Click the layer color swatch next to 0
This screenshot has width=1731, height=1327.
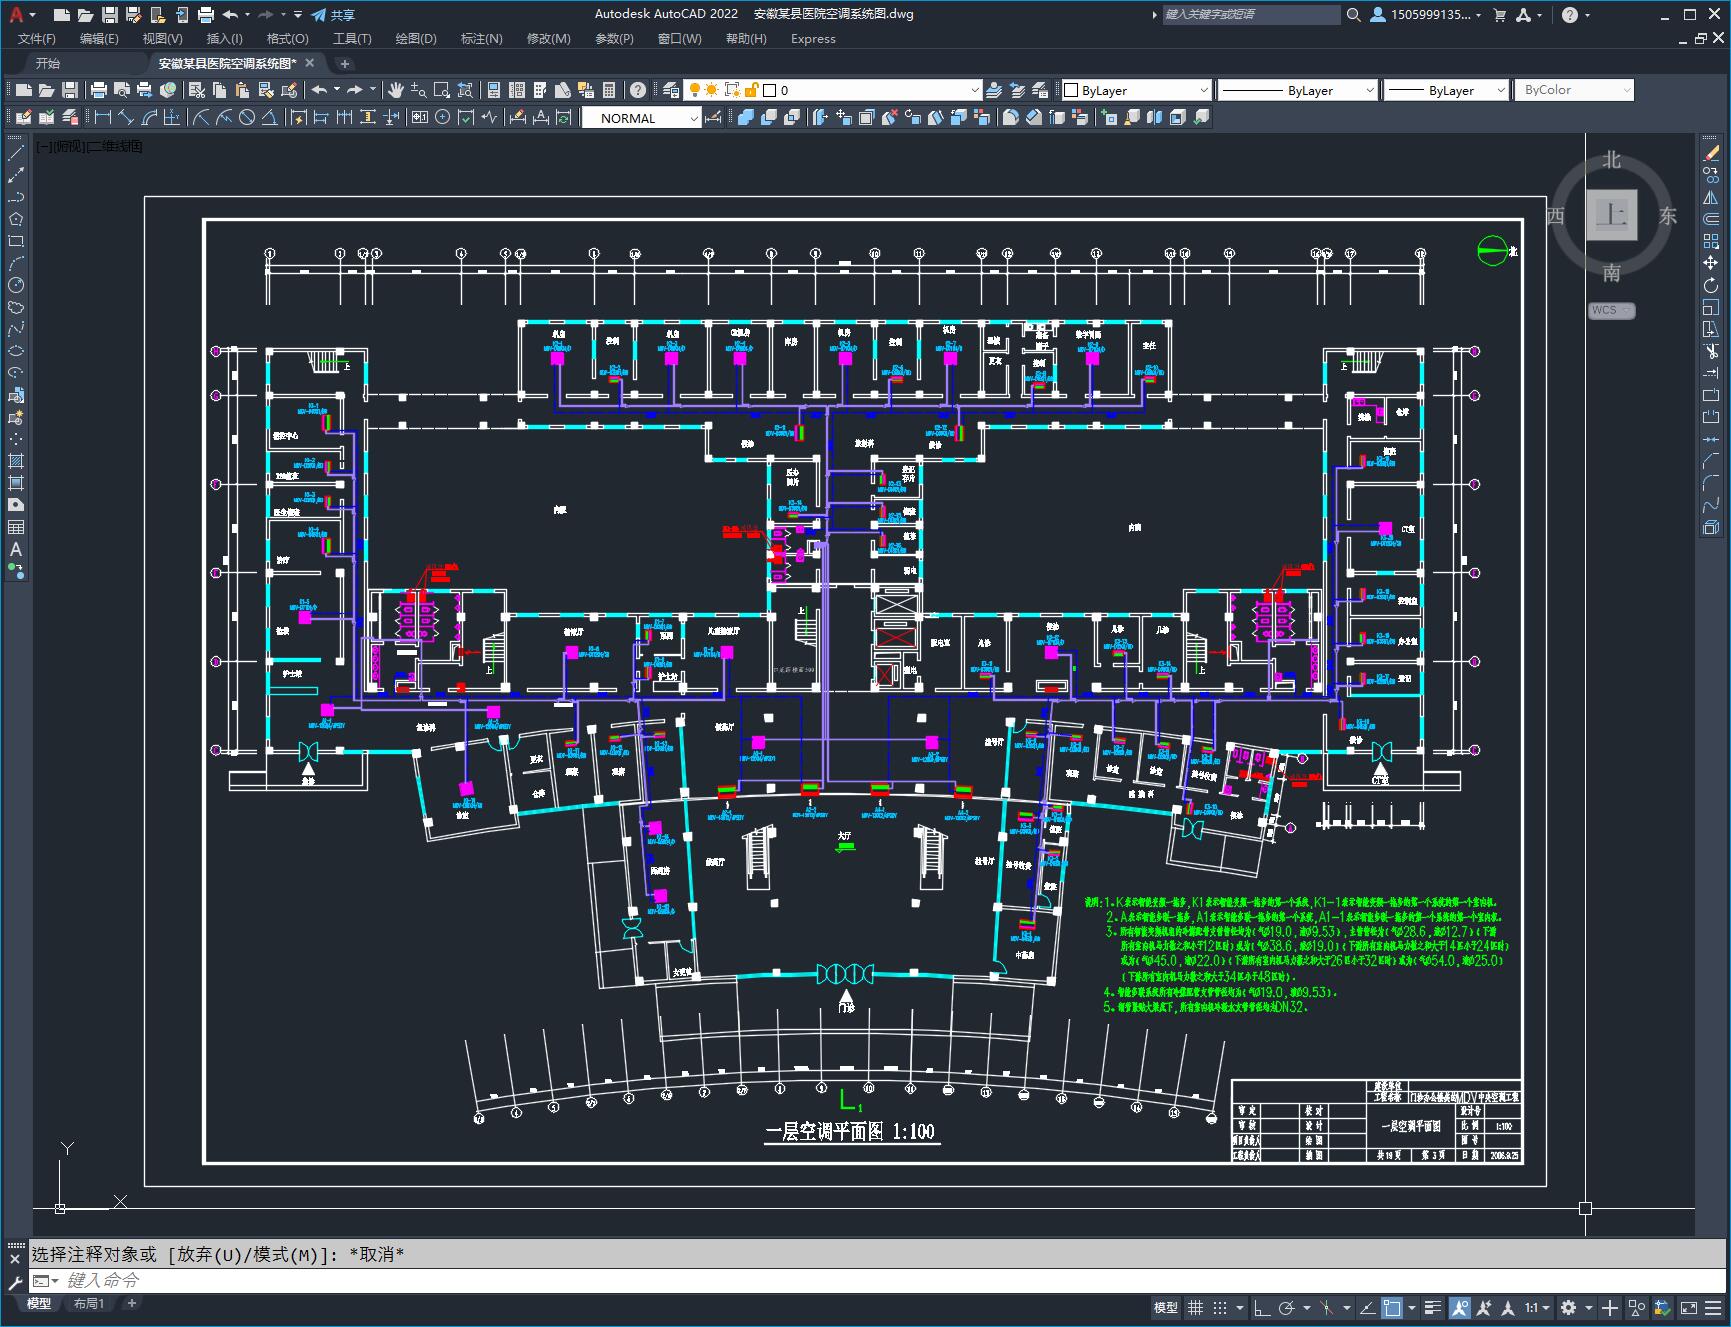tap(769, 90)
